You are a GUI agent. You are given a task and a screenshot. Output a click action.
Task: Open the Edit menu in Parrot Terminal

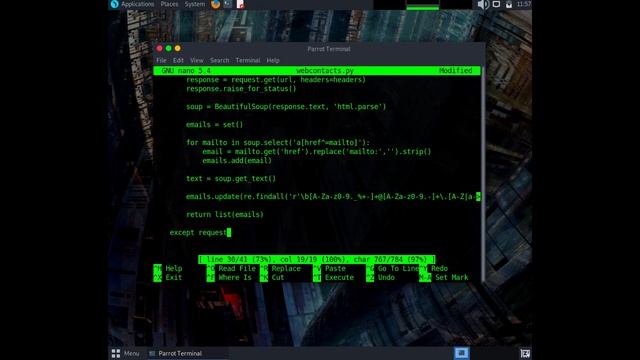click(x=178, y=60)
